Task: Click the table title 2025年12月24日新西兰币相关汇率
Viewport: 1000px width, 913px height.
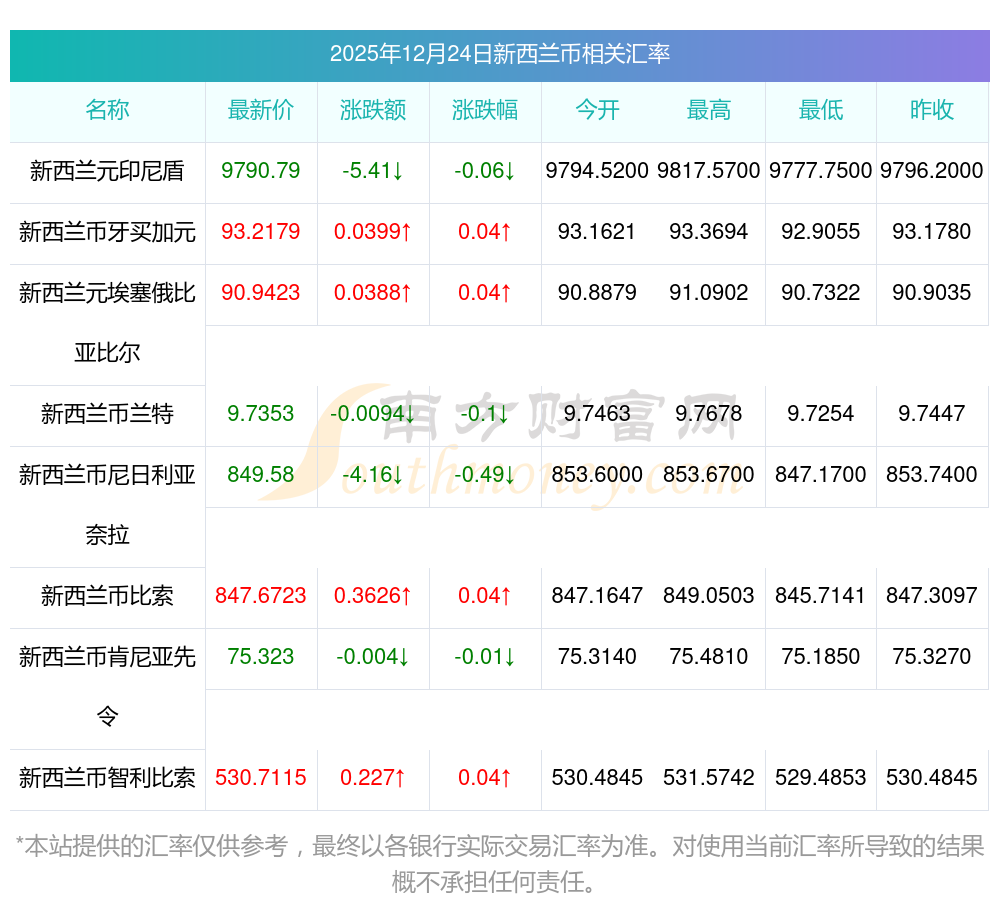Action: pyautogui.click(x=500, y=54)
